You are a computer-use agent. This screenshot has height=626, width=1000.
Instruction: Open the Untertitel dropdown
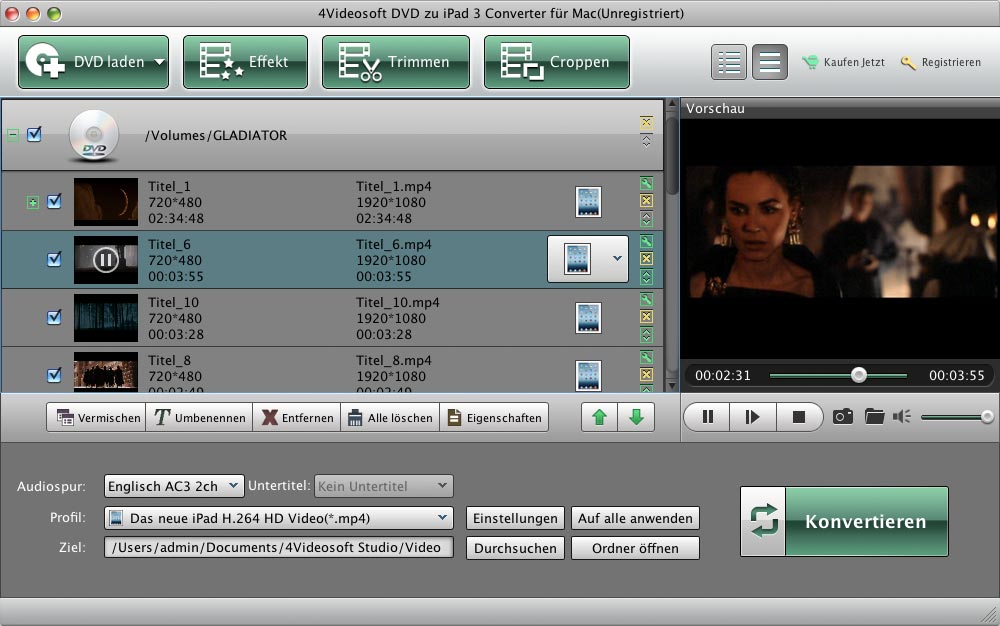pyautogui.click(x=384, y=486)
